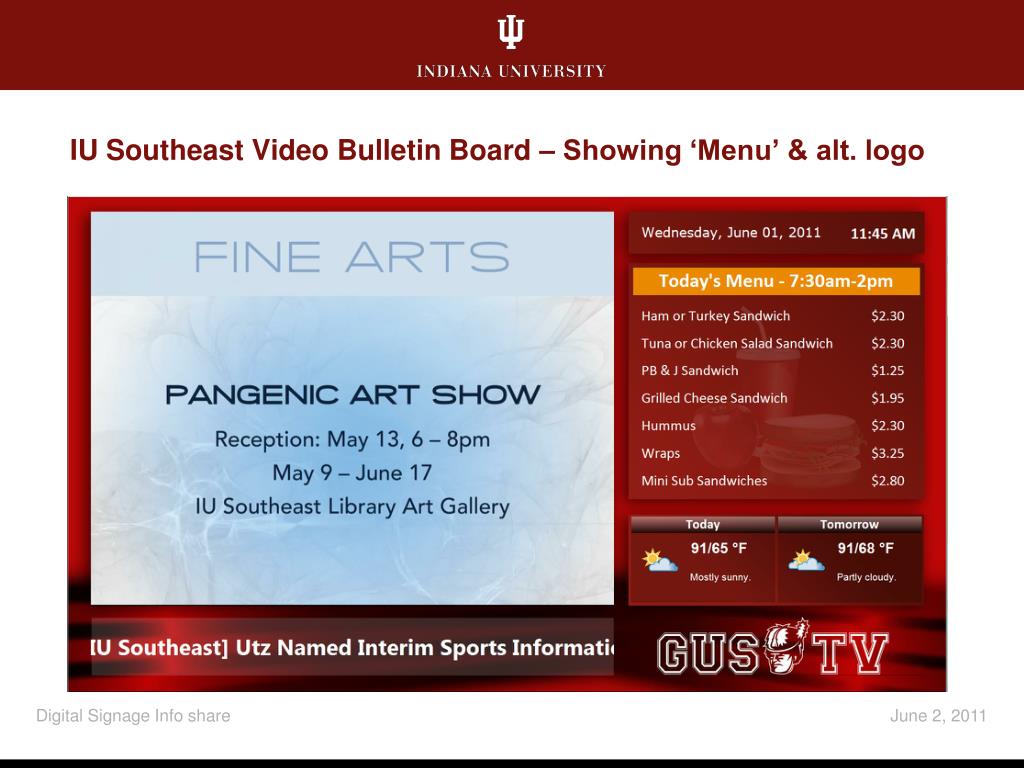Viewport: 1024px width, 768px height.
Task: Click the 'Tomorrow' weather header
Action: tap(849, 524)
